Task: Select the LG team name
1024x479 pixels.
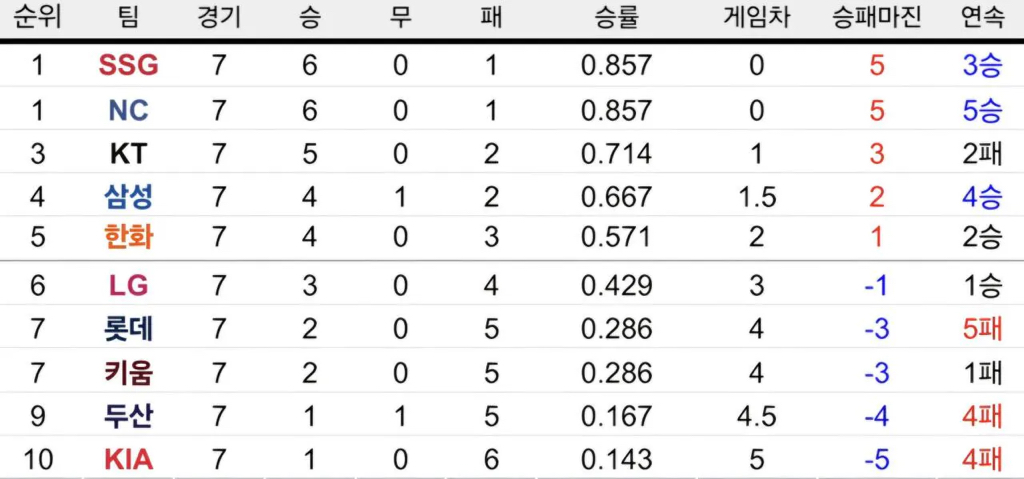Action: click(x=128, y=286)
